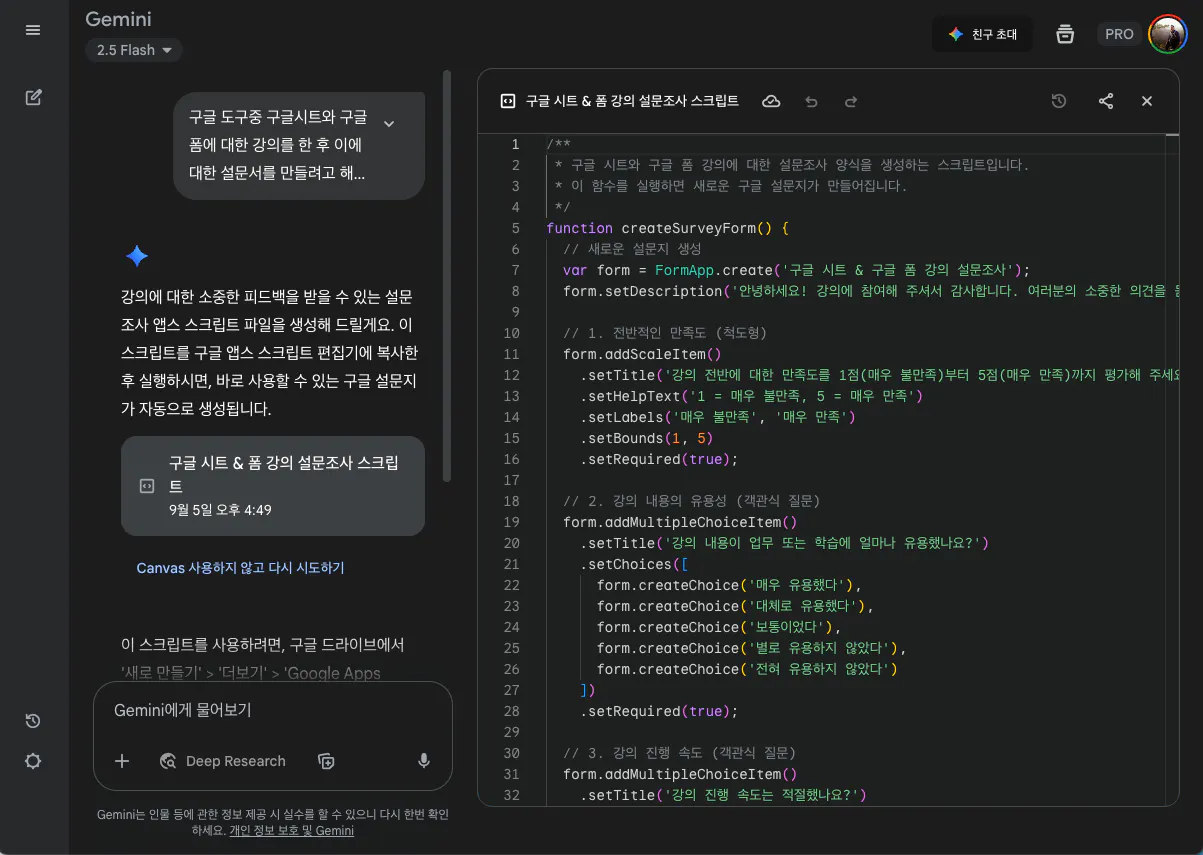Toggle the sidebar with the hamburger menu
Viewport: 1203px width, 855px height.
point(33,30)
